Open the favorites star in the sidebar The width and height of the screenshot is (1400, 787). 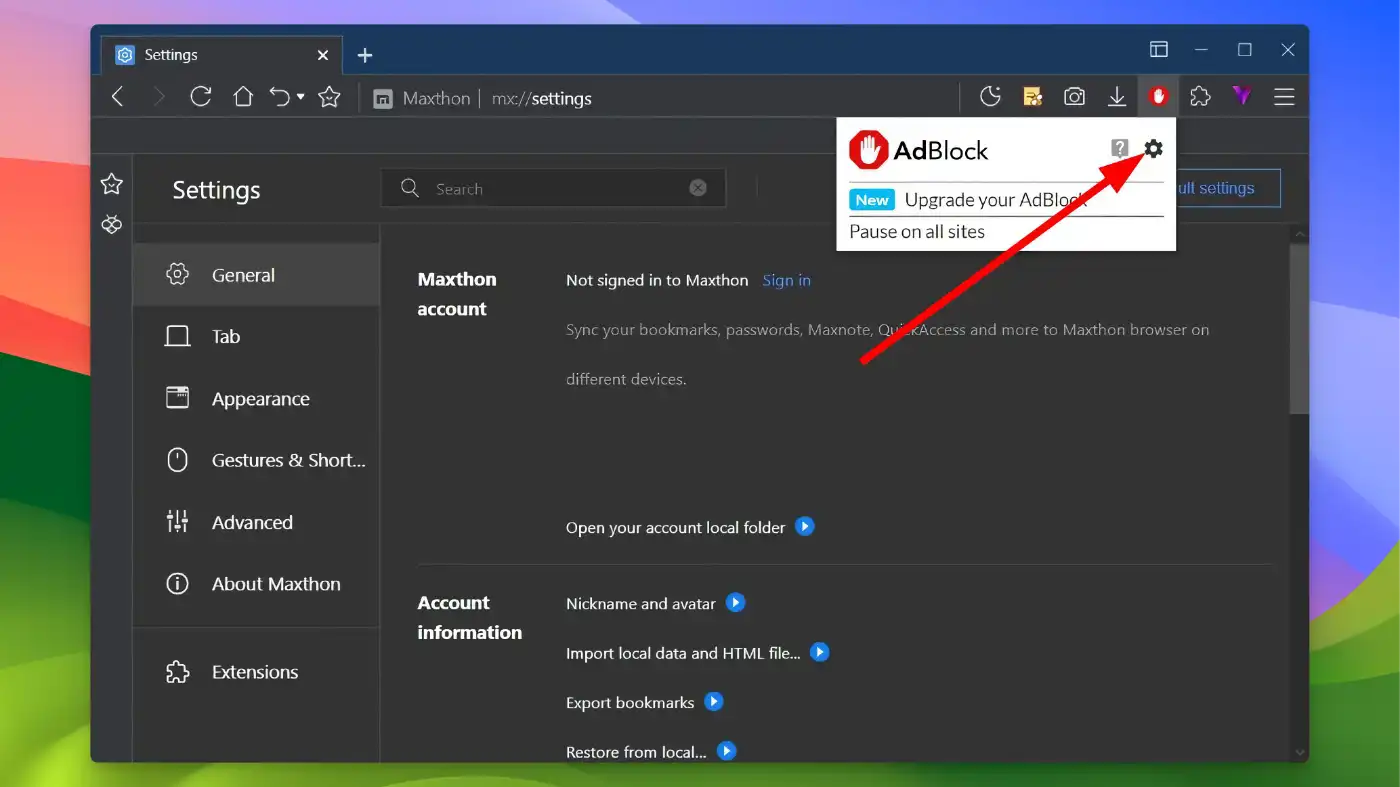(x=111, y=183)
